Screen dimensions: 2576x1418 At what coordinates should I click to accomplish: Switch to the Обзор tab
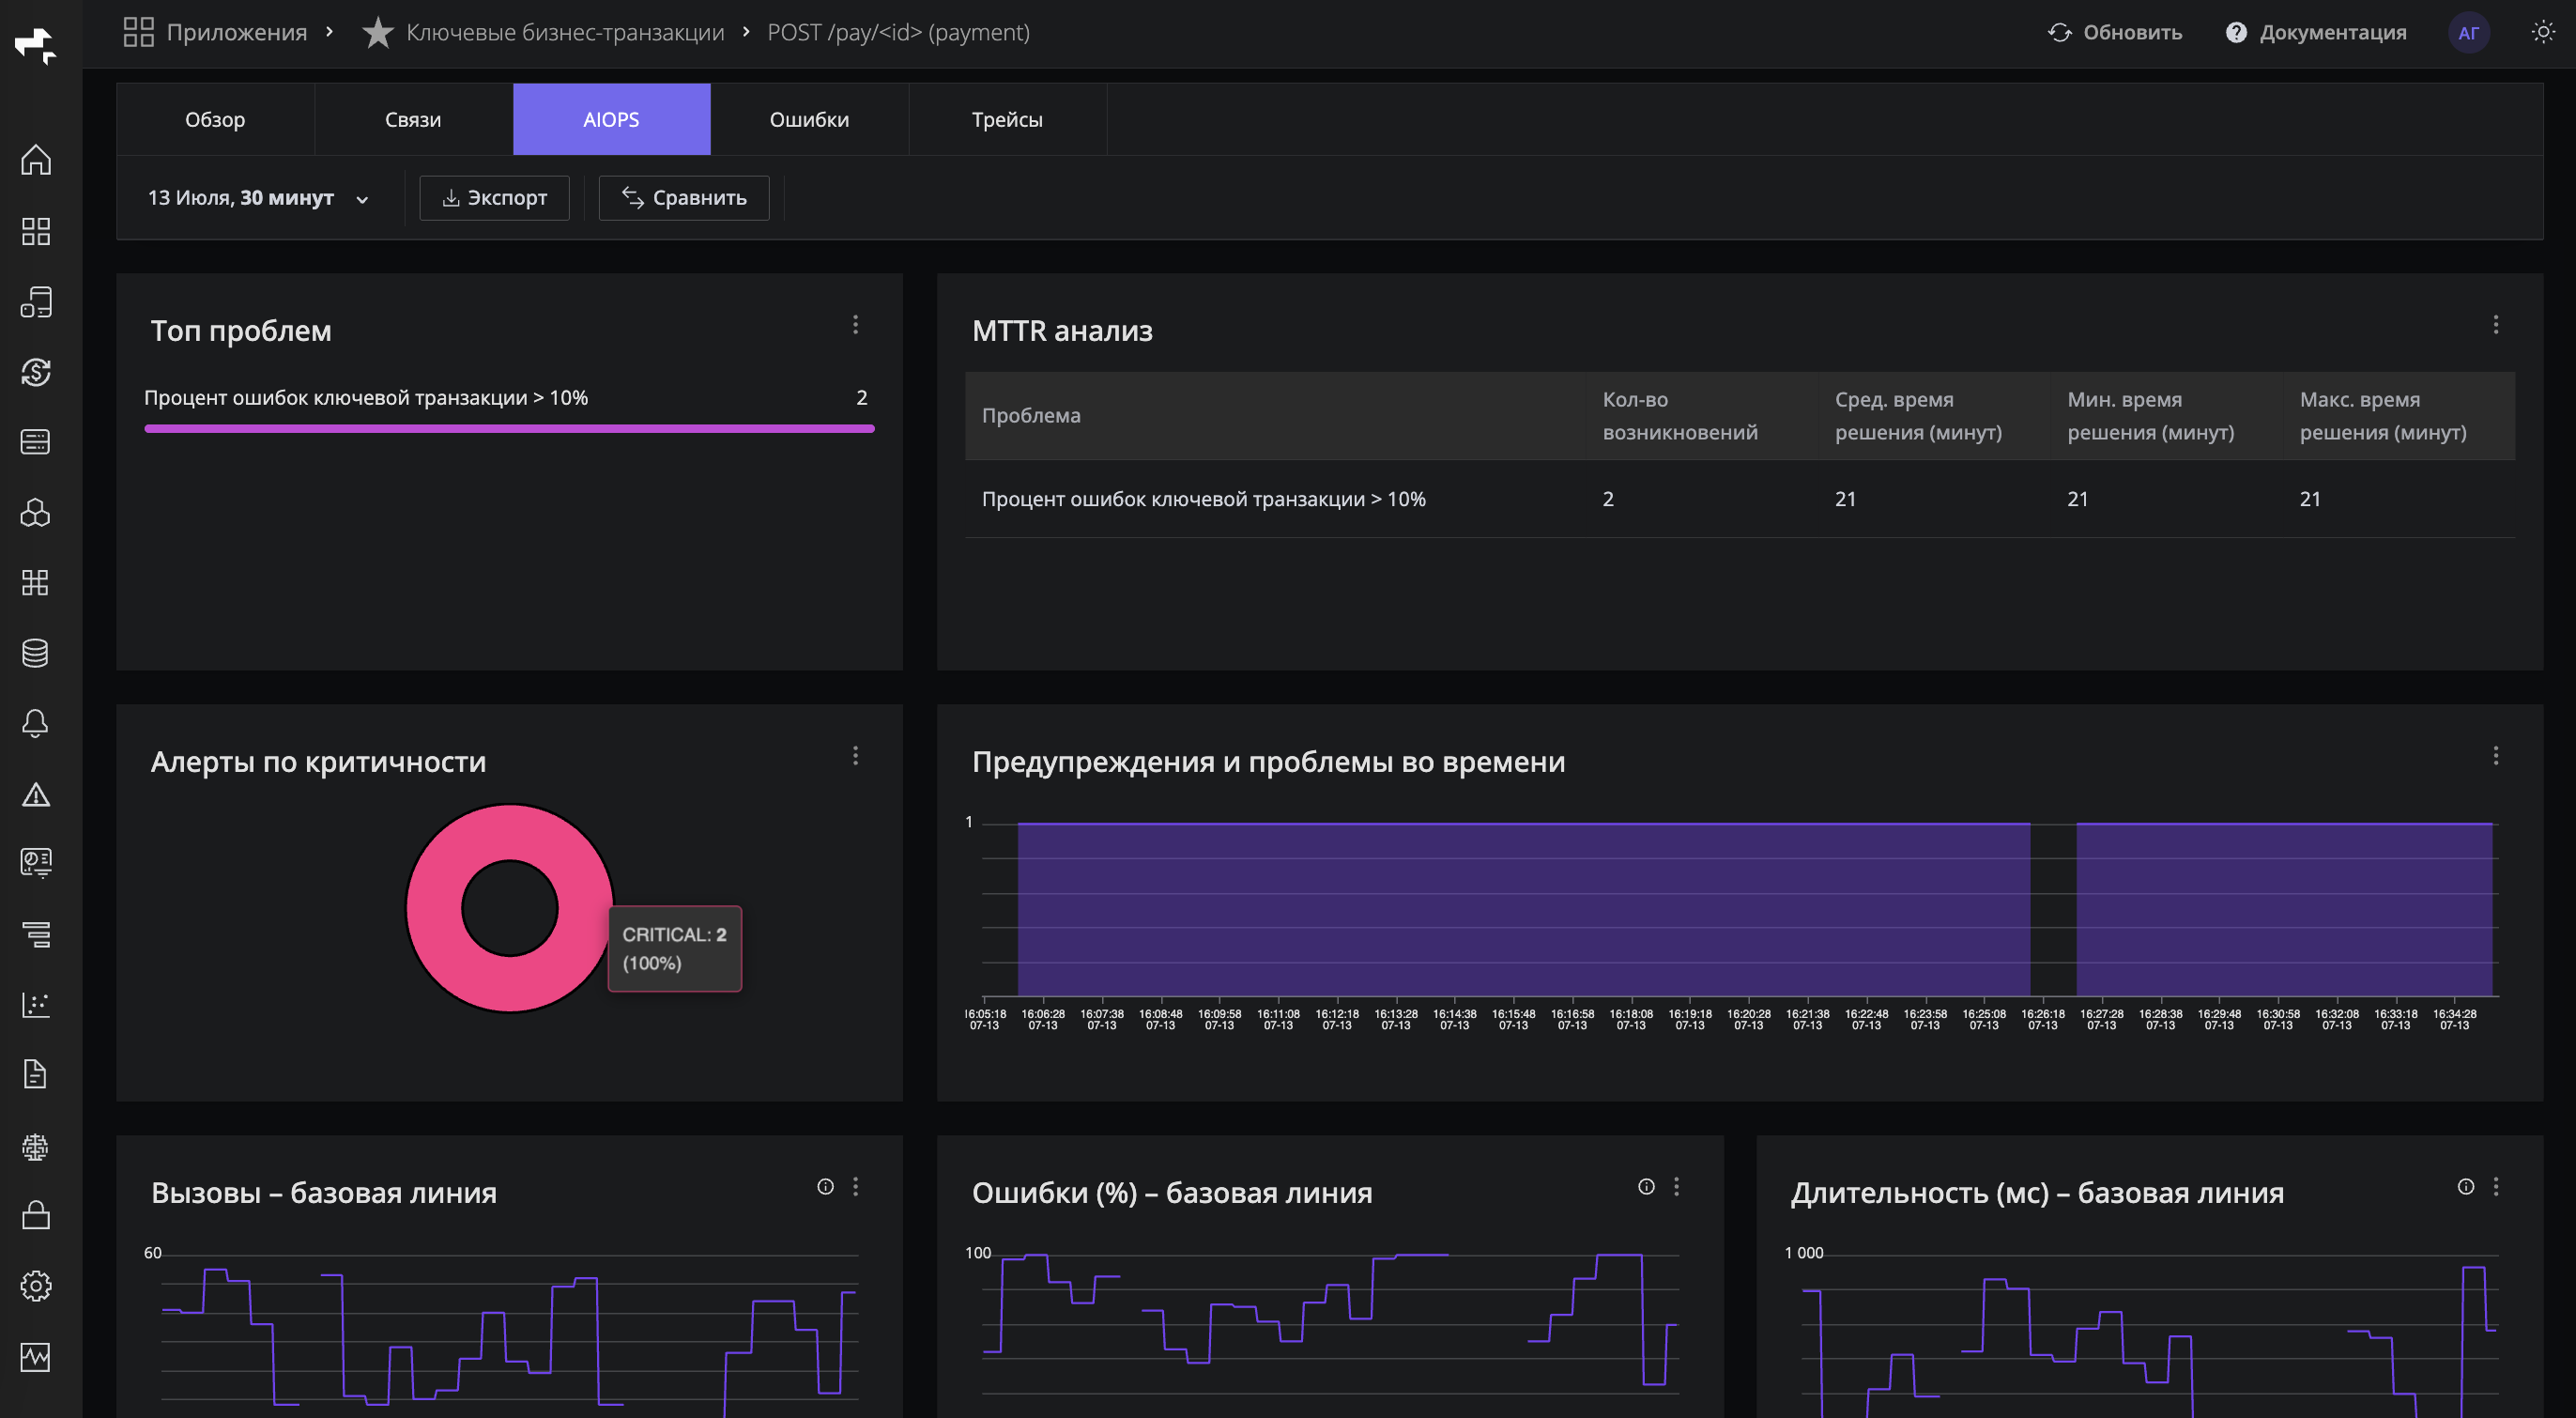(x=215, y=119)
